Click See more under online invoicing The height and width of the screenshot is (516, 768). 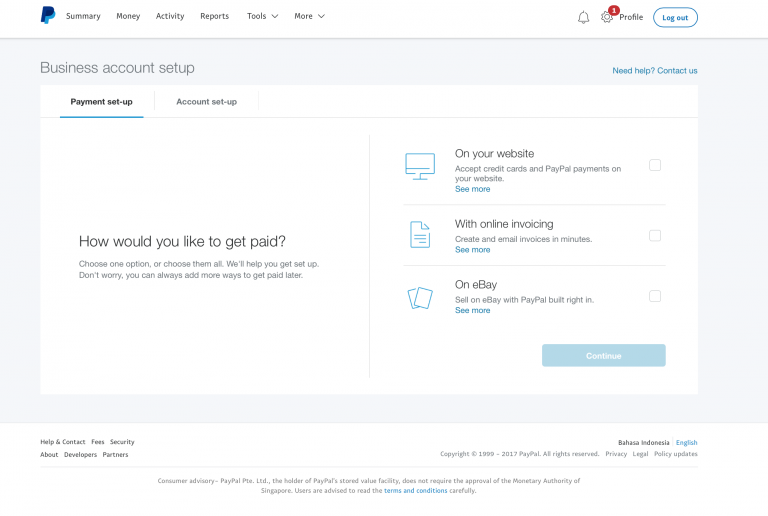(x=472, y=250)
